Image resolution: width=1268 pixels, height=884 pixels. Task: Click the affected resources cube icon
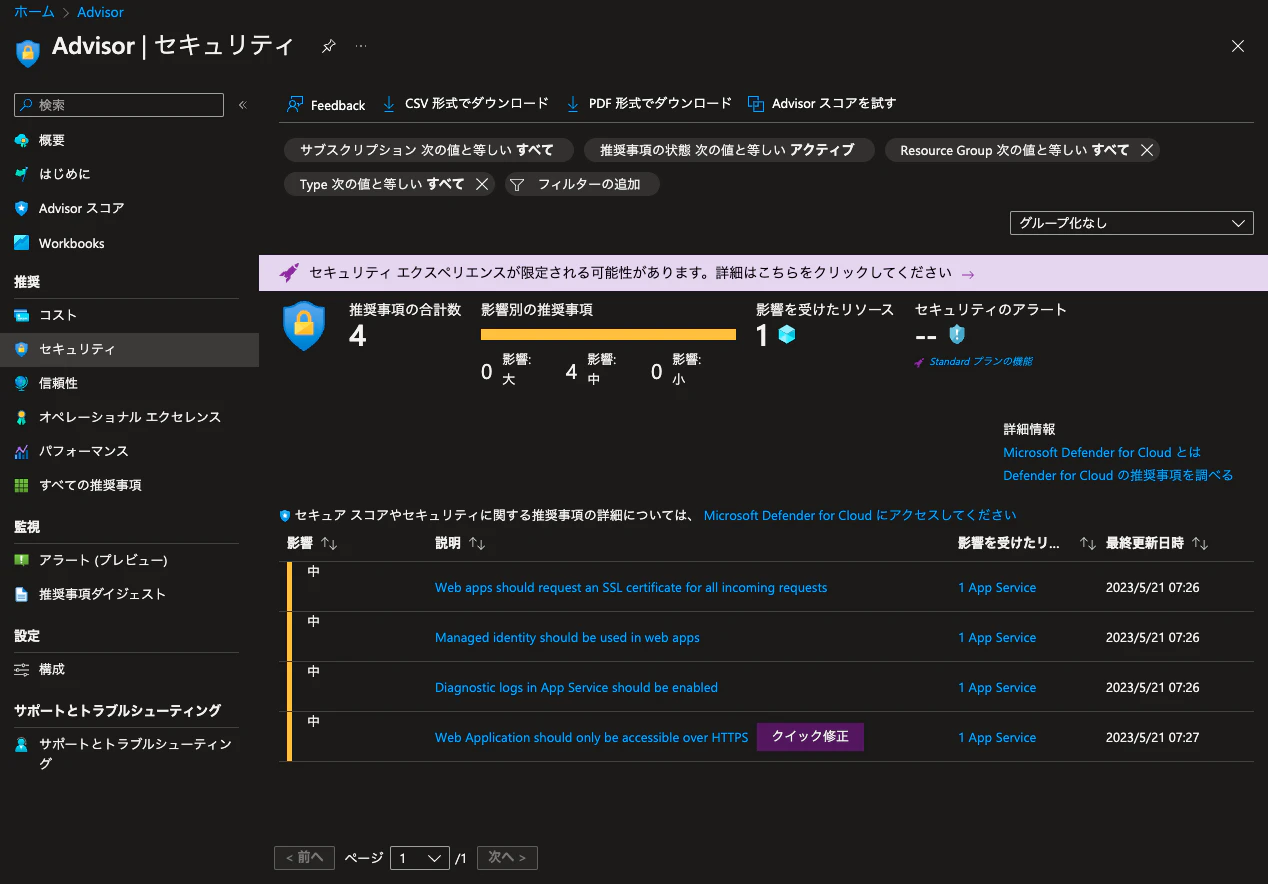[787, 335]
